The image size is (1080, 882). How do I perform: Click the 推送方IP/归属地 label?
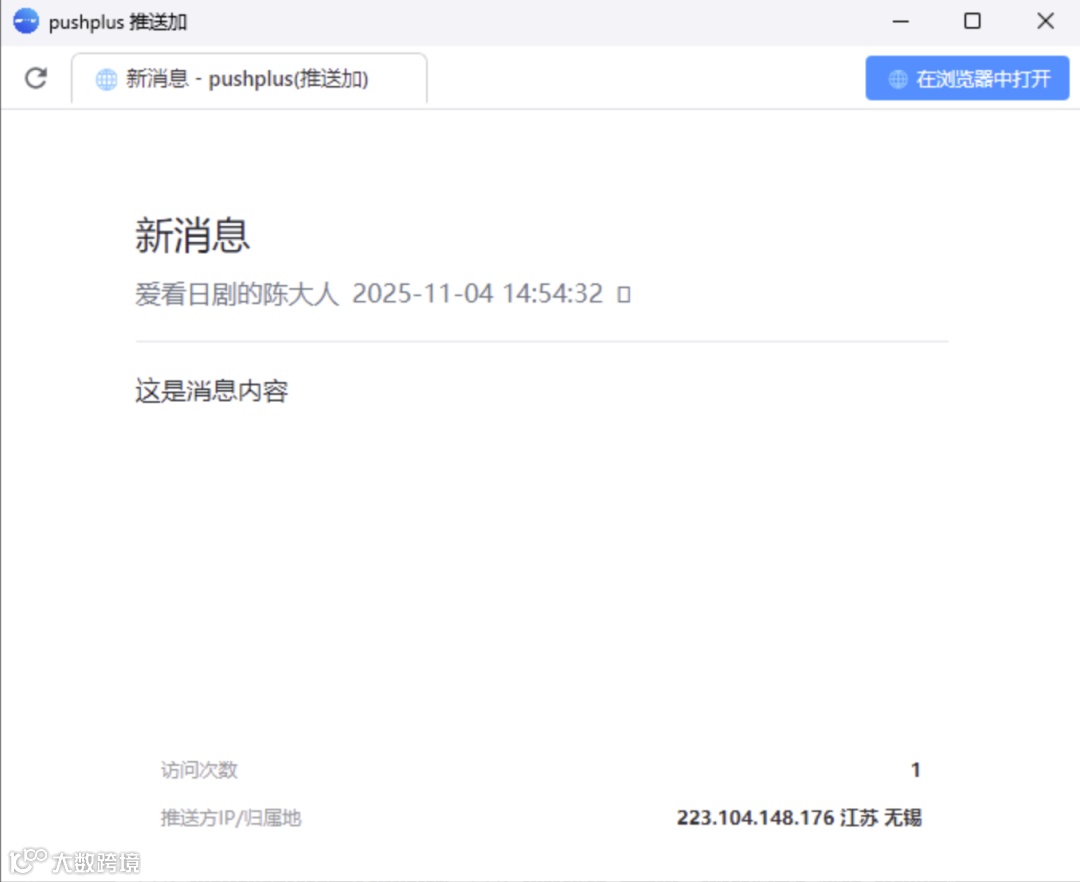point(231,818)
